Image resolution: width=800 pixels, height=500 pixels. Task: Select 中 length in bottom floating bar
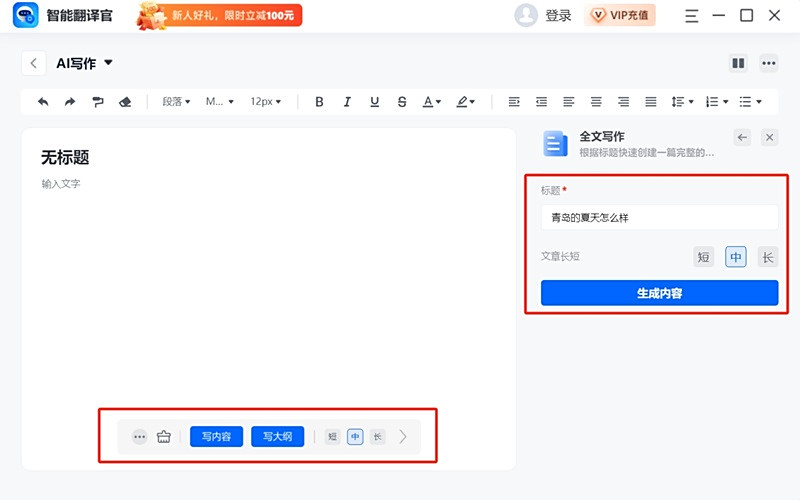(355, 437)
